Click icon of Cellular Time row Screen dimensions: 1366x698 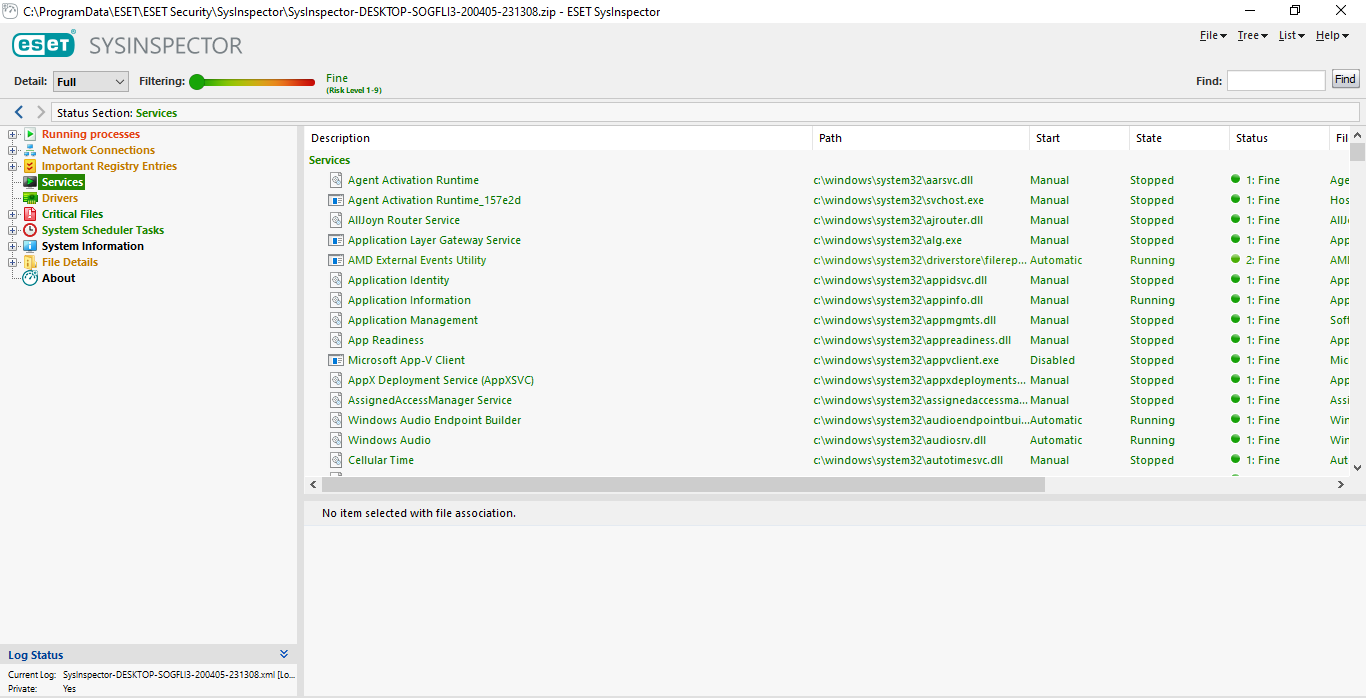coord(337,460)
